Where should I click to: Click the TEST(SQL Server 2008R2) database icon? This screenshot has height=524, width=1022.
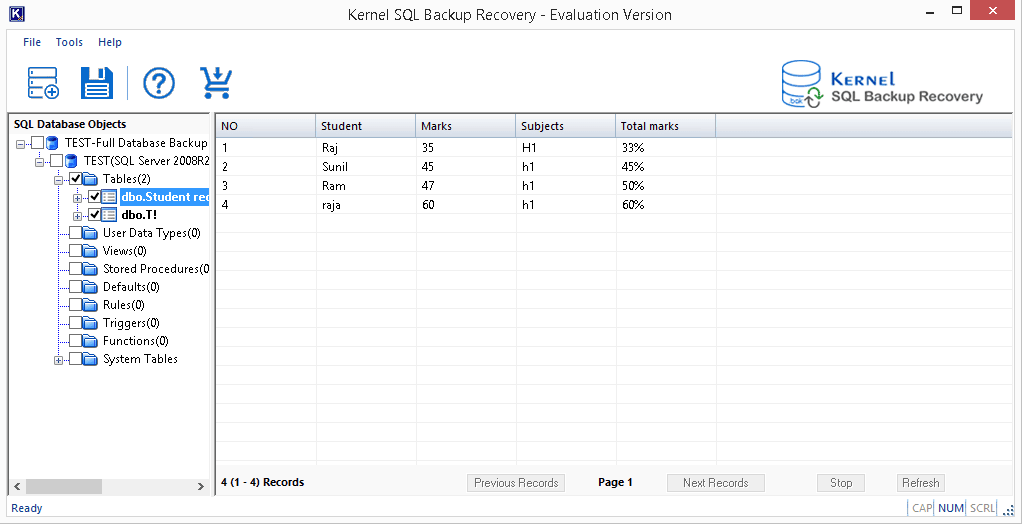tap(71, 160)
